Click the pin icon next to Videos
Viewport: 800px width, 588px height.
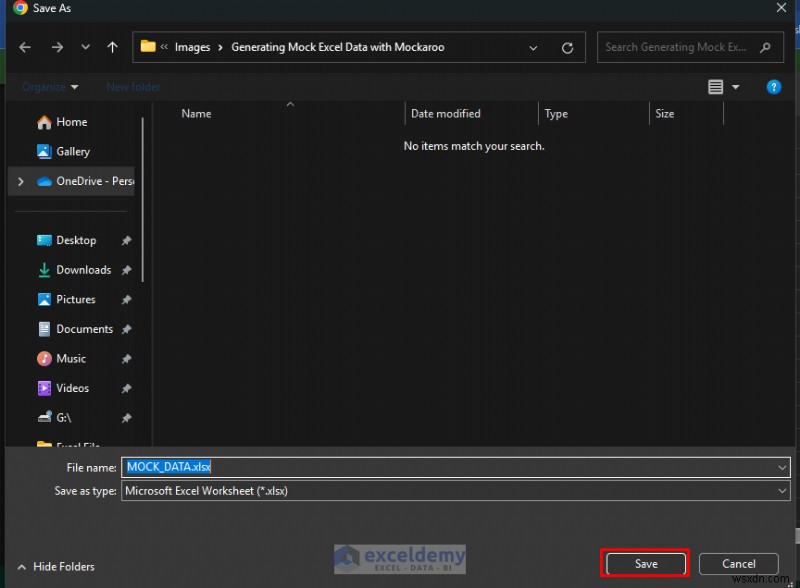[x=127, y=388]
